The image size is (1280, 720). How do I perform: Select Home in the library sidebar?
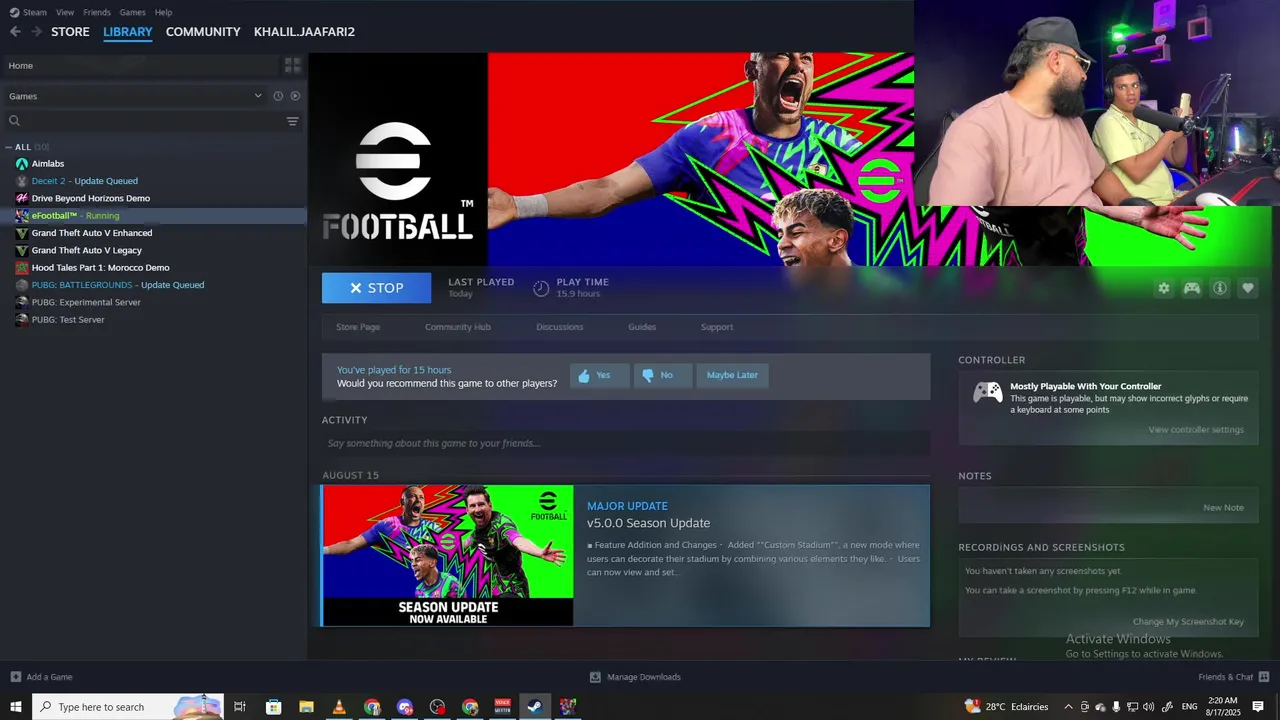coord(140,65)
